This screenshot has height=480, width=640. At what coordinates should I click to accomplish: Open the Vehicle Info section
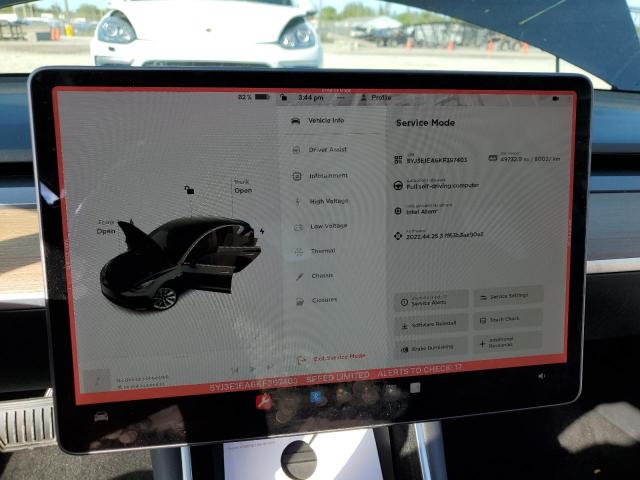point(318,121)
